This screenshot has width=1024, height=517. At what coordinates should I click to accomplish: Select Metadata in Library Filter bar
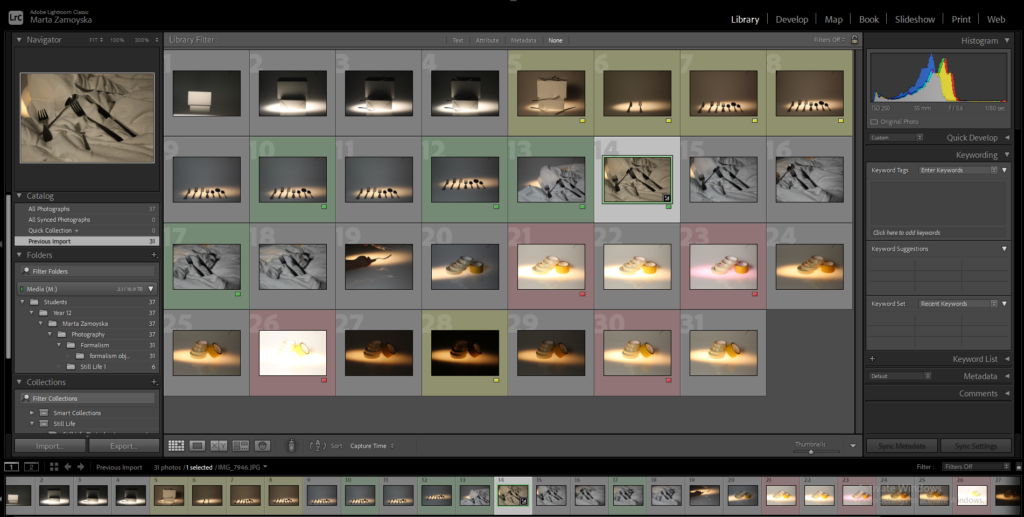523,40
